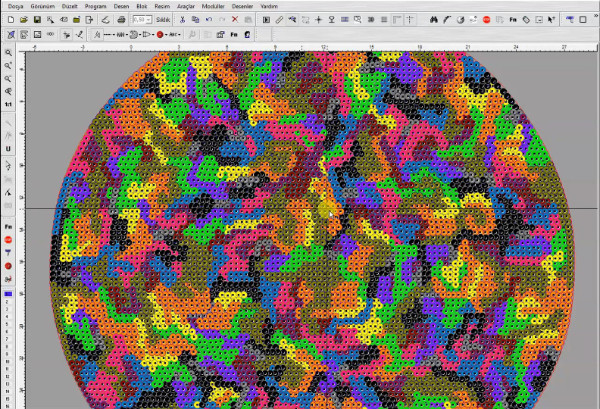Open the Araçlar menu
This screenshot has width=600, height=409.
pos(186,6)
